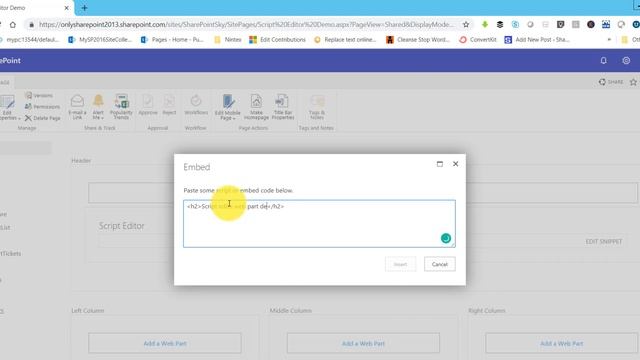The width and height of the screenshot is (640, 360).
Task: Click Add a Web Part in Left Column
Action: pyautogui.click(x=165, y=343)
